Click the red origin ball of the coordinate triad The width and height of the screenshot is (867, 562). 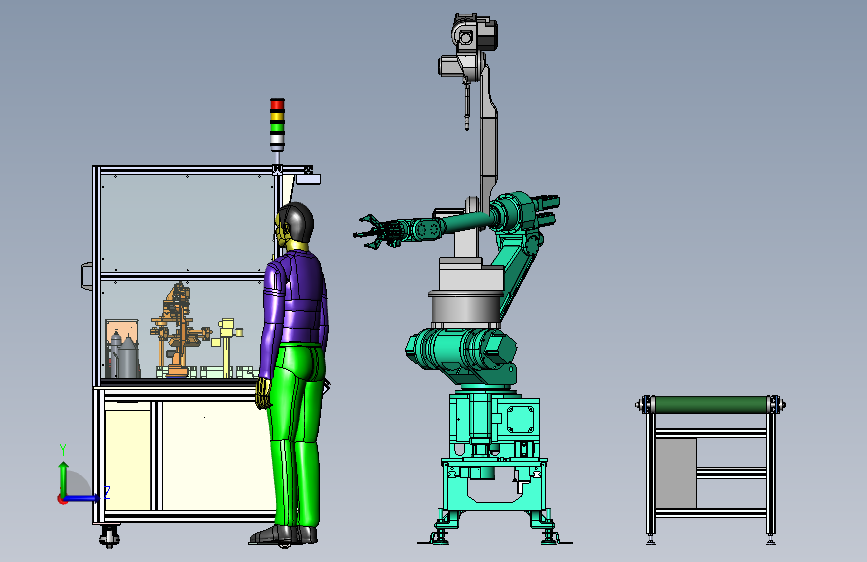(x=62, y=499)
